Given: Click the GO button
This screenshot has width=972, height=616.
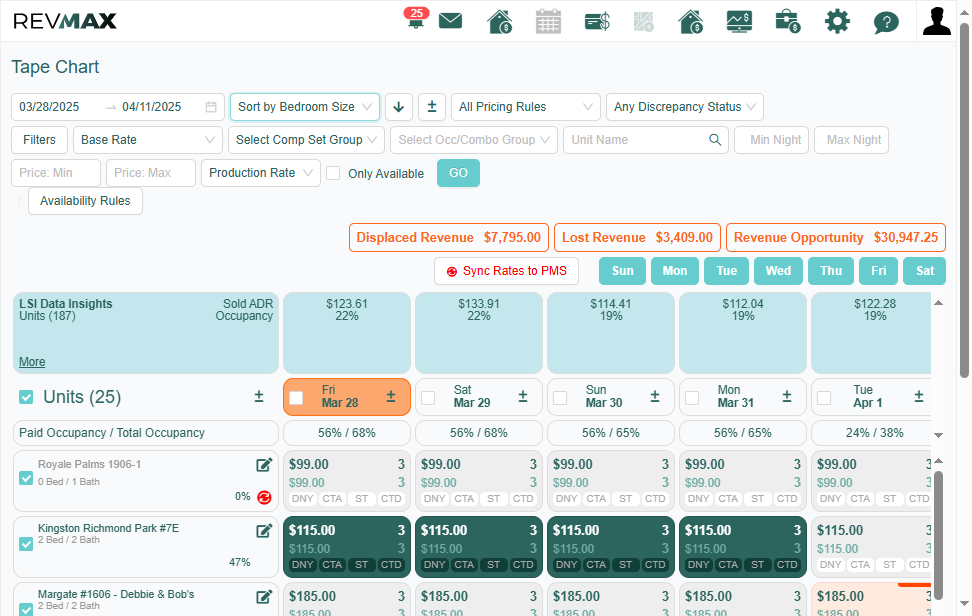Looking at the screenshot, I should (x=458, y=173).
